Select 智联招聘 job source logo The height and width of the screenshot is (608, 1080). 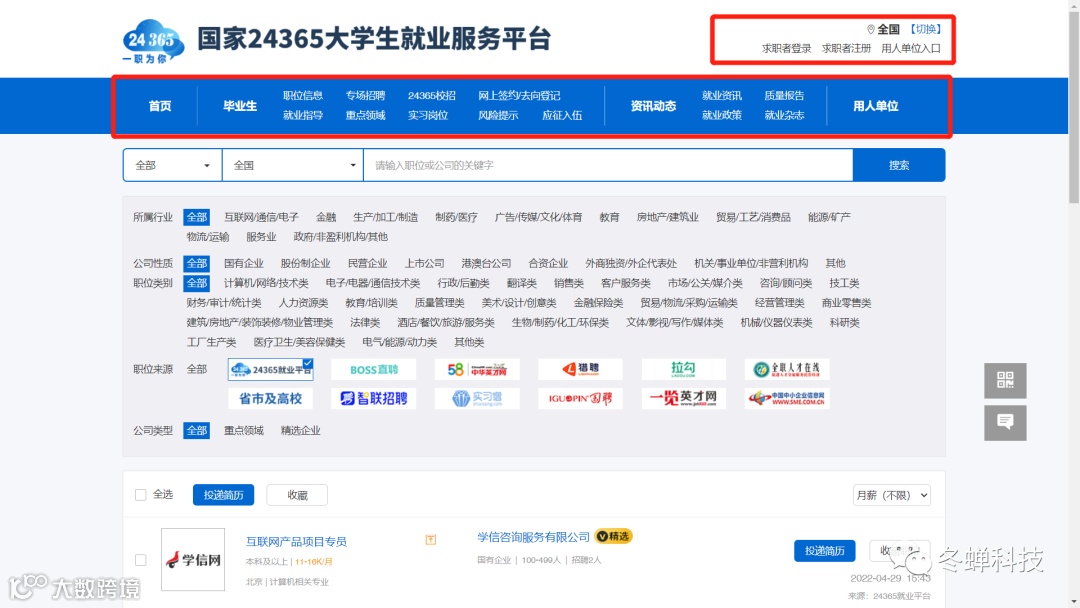(373, 398)
